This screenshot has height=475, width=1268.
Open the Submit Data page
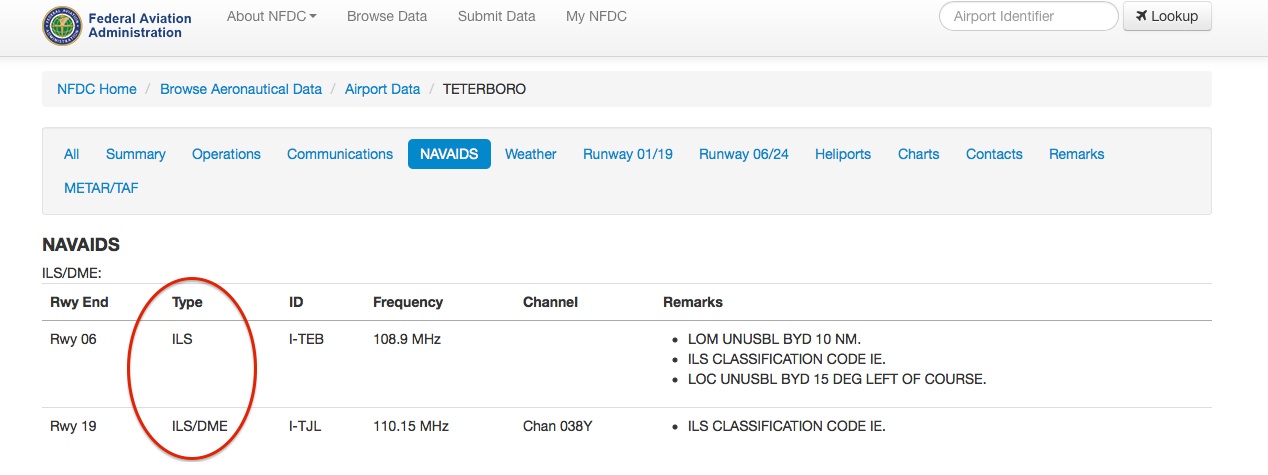[x=496, y=16]
